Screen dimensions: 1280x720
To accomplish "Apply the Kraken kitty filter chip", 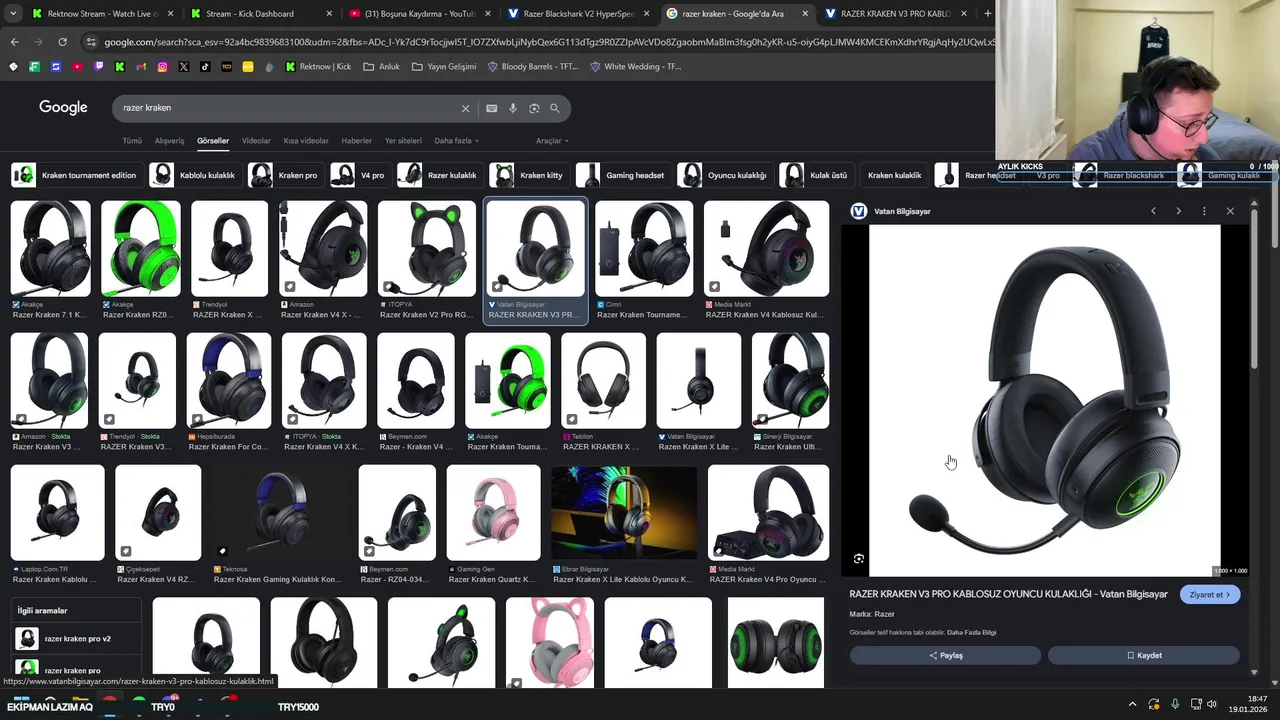I will [x=527, y=175].
